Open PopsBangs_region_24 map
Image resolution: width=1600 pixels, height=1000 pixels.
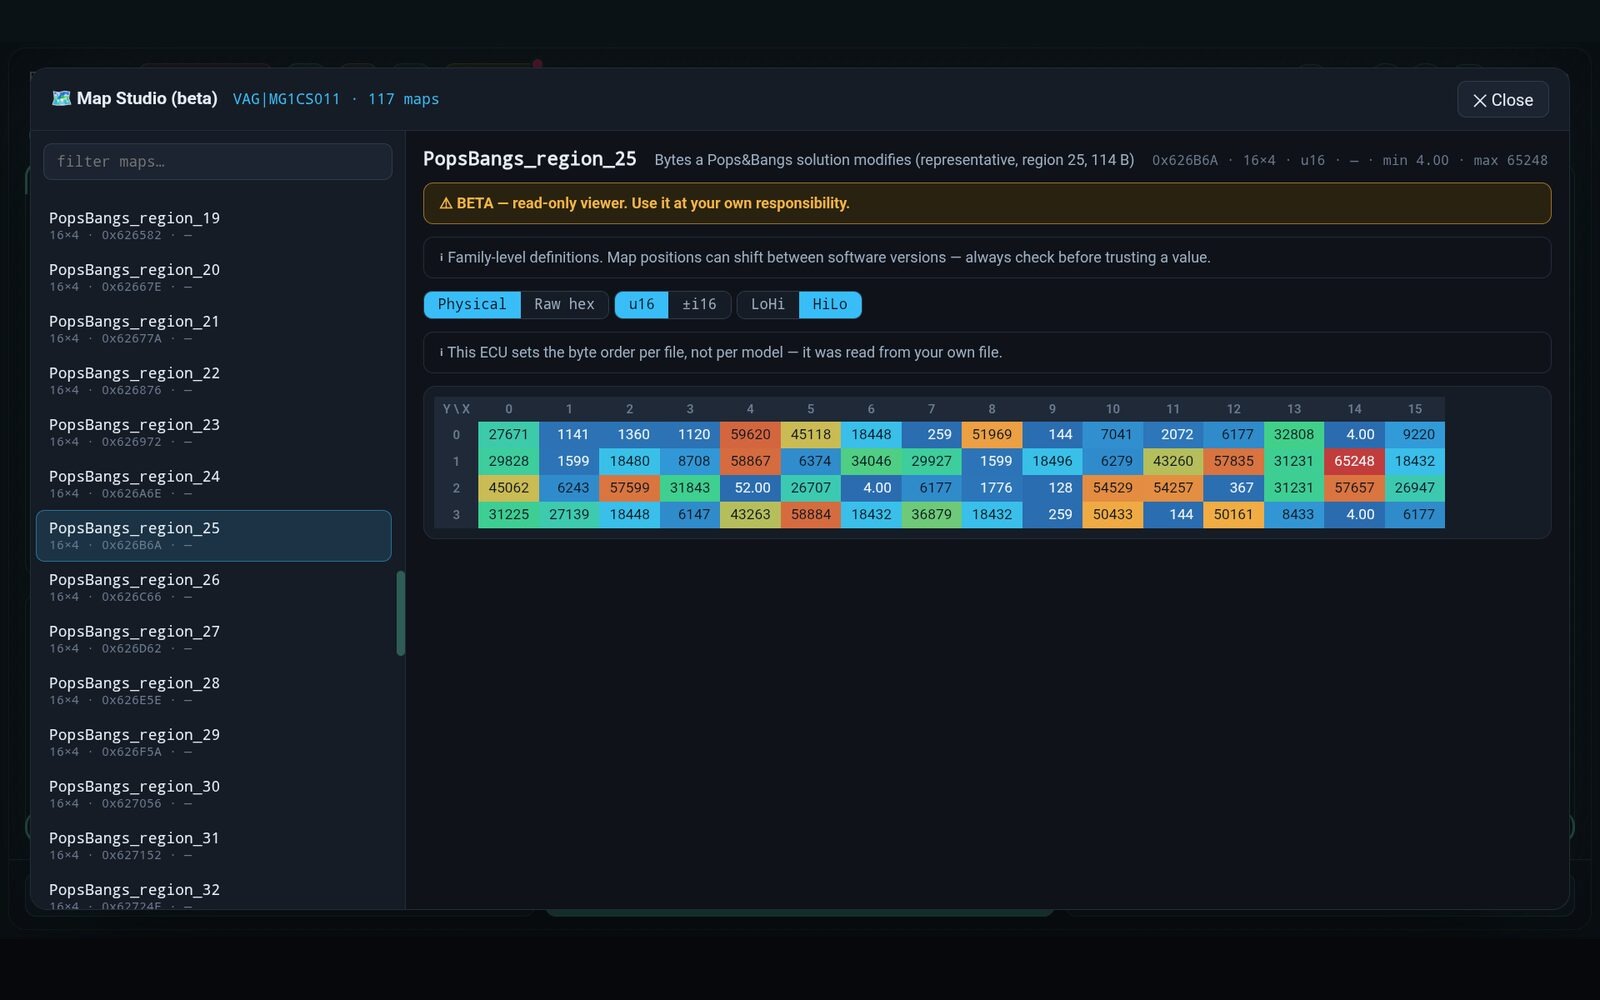pos(213,484)
